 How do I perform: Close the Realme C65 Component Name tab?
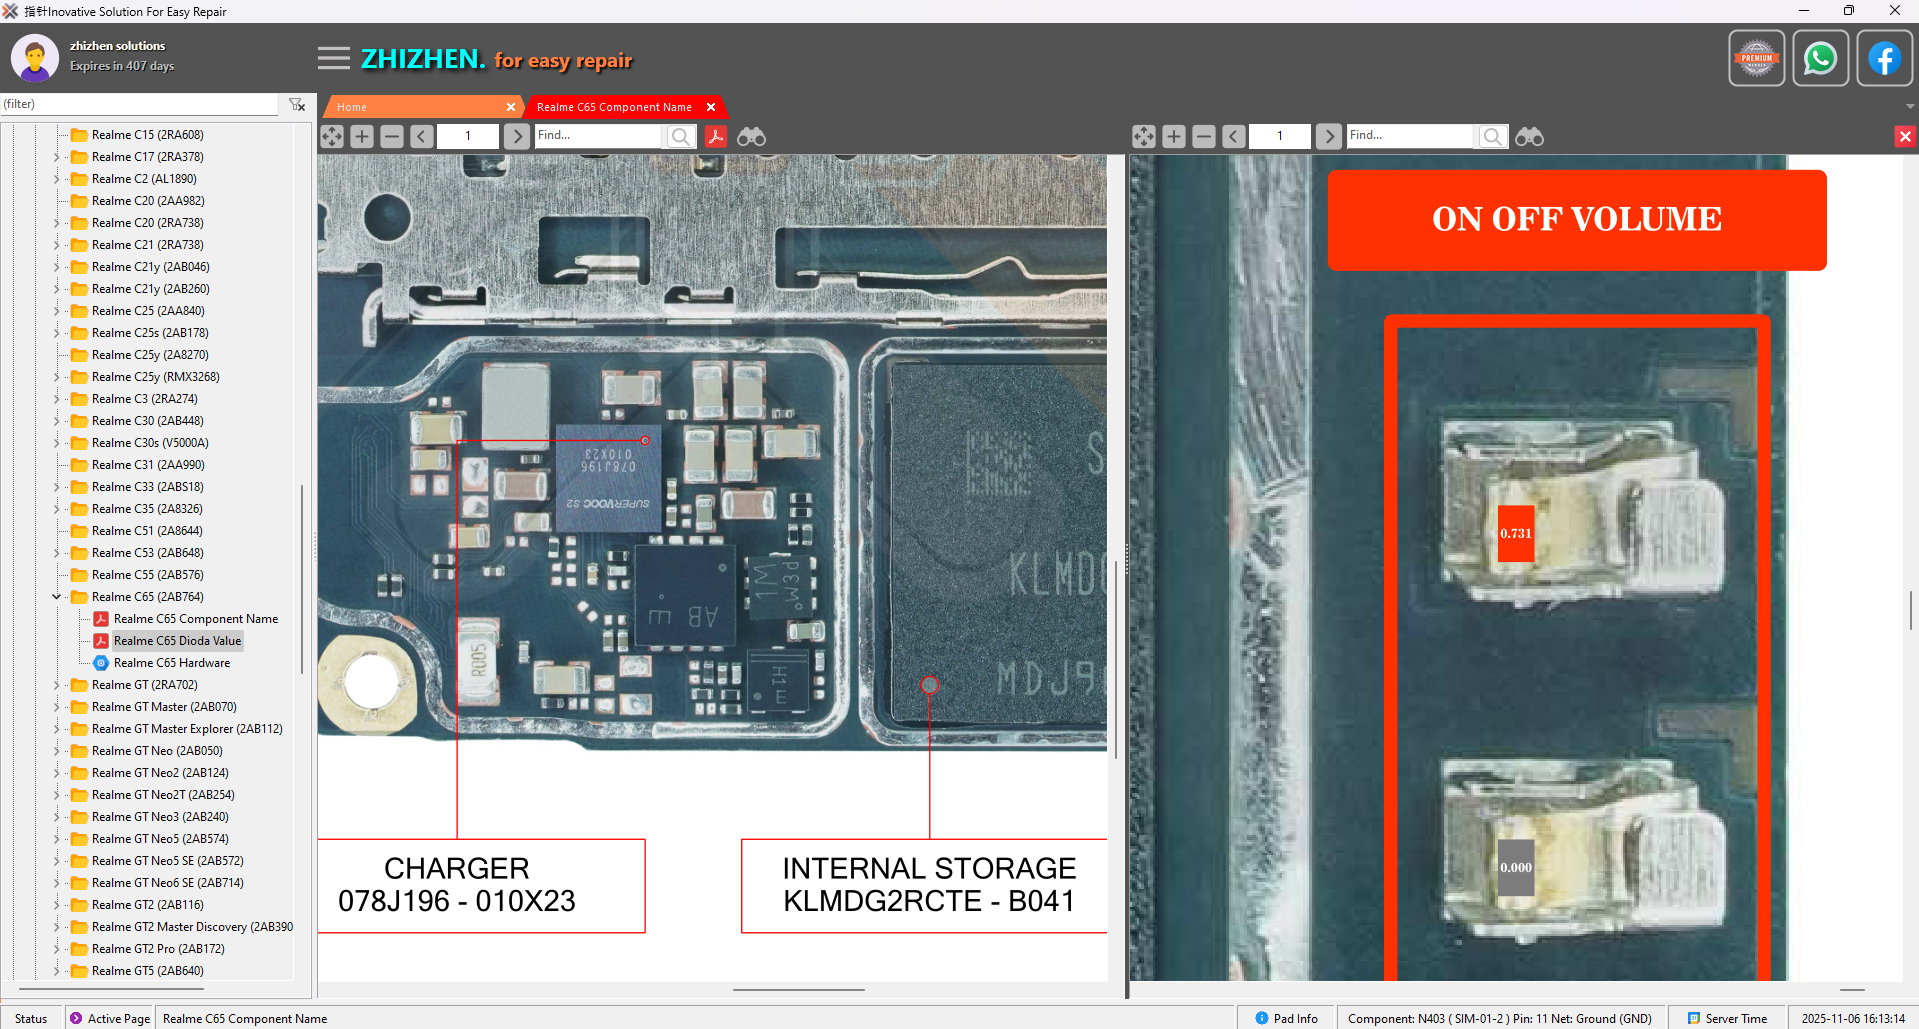(x=711, y=107)
